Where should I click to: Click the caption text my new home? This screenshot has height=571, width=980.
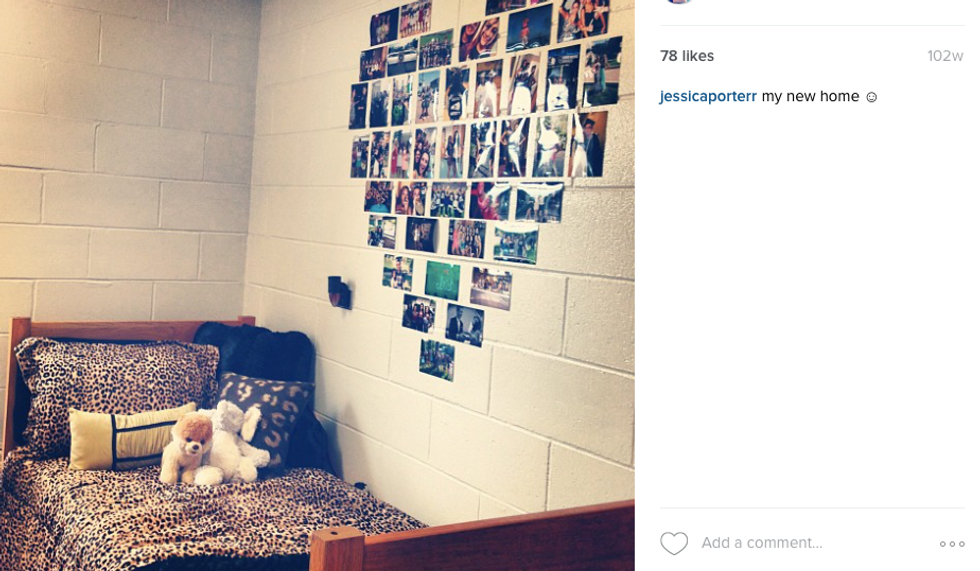[x=810, y=96]
